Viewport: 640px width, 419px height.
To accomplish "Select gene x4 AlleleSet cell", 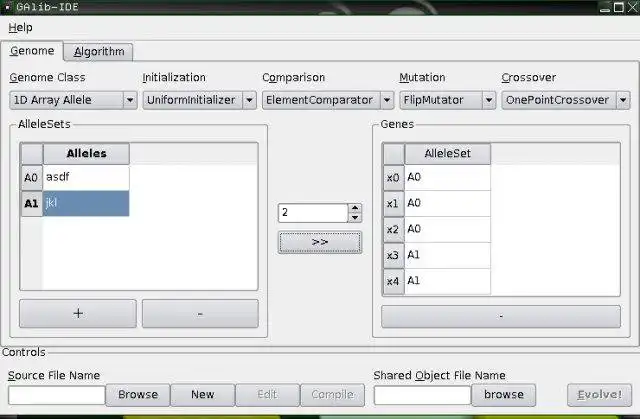I will pos(447,281).
